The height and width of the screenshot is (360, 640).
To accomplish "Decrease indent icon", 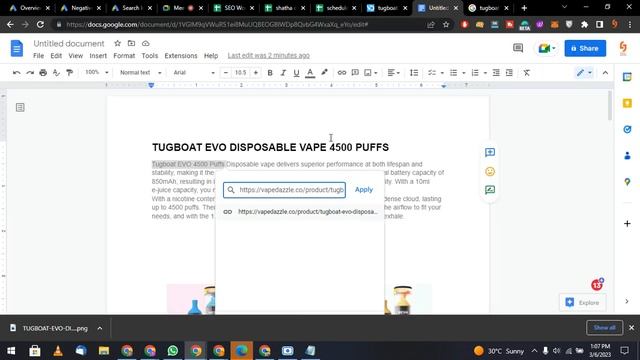I will (496, 73).
